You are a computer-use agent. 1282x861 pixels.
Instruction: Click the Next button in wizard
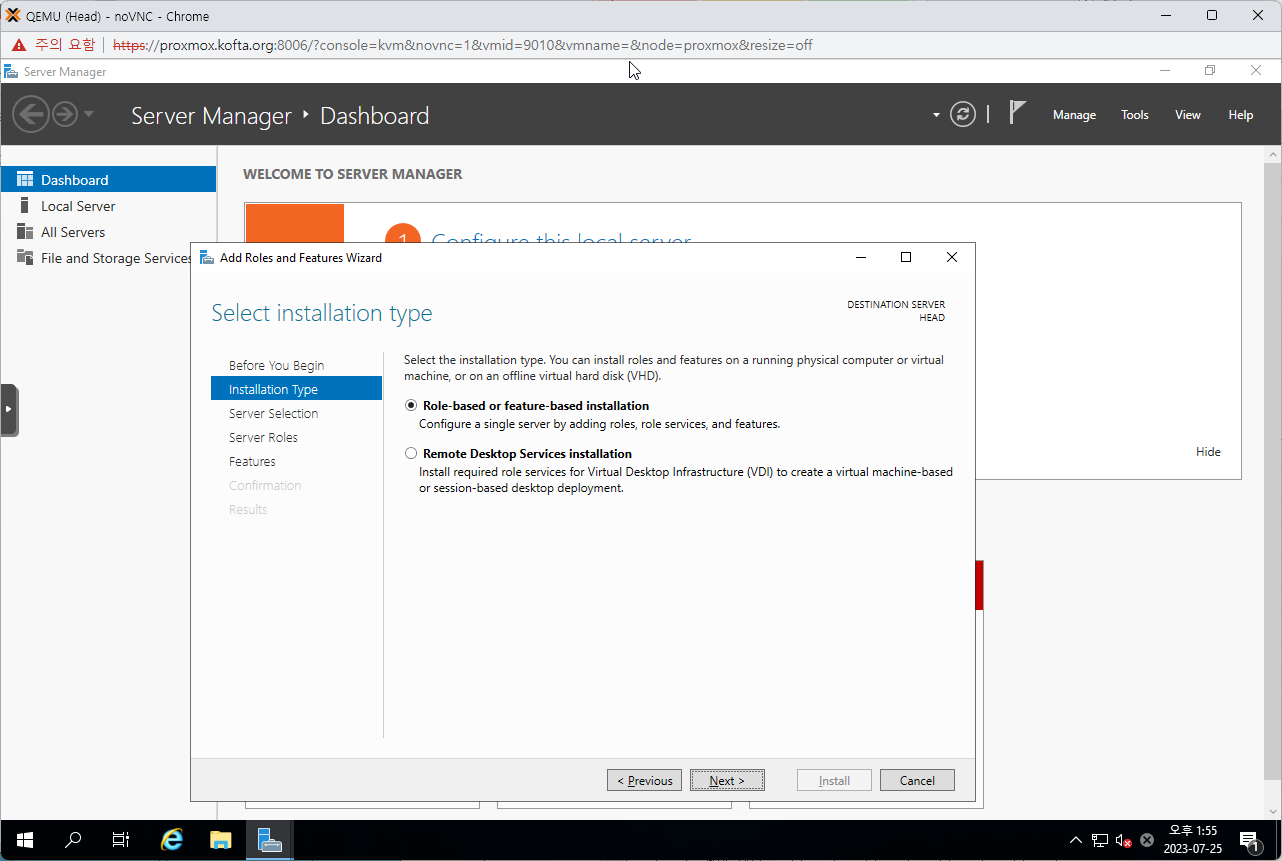[727, 781]
